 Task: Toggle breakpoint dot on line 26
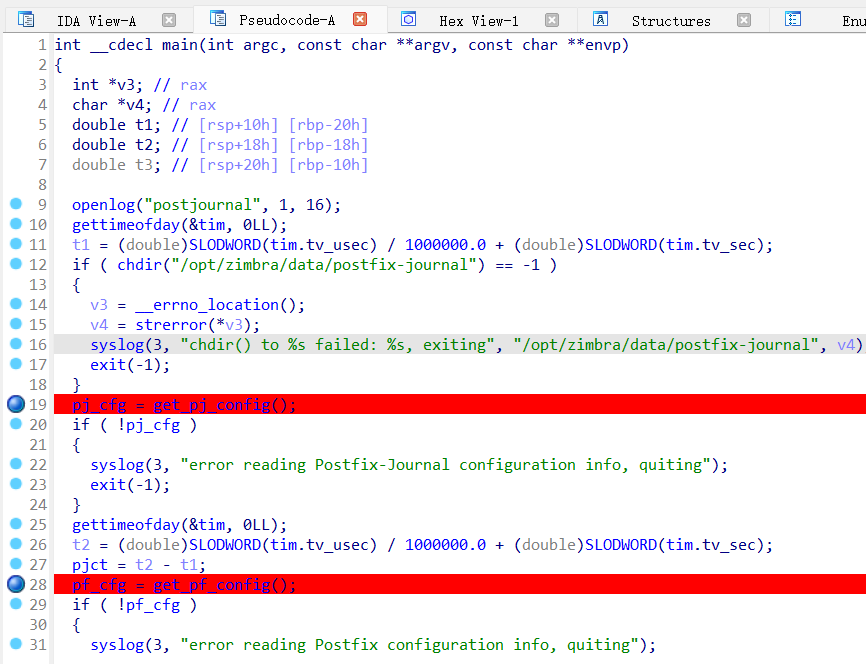coord(16,544)
